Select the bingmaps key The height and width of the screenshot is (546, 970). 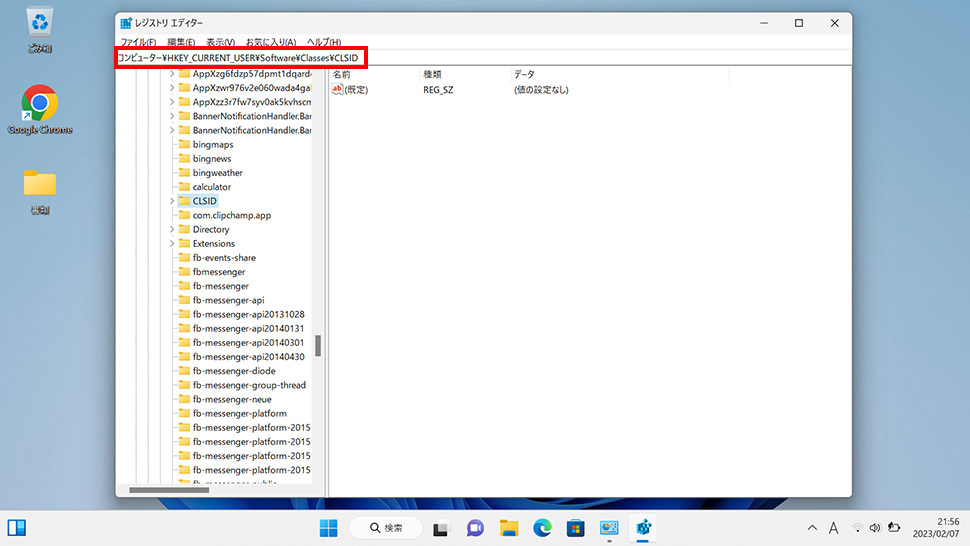point(213,145)
